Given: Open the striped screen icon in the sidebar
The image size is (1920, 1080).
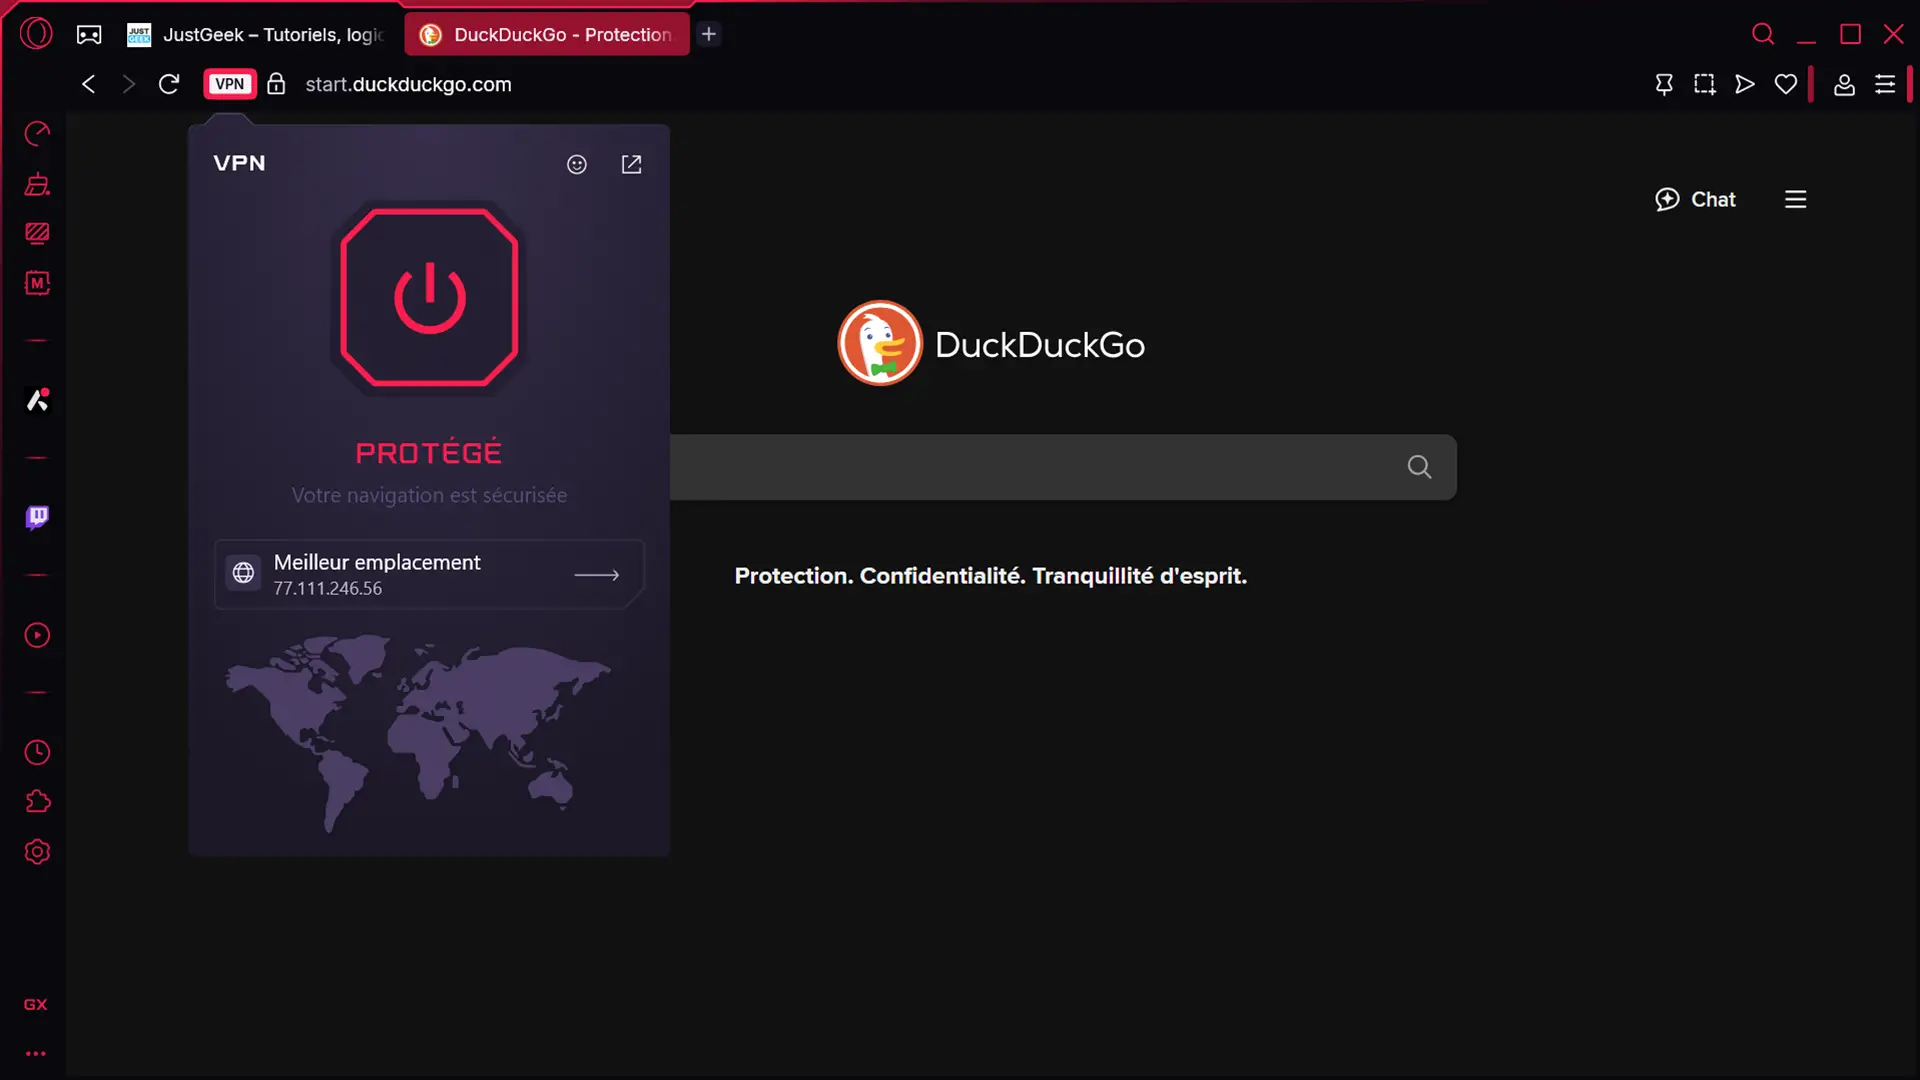Looking at the screenshot, I should pos(37,233).
